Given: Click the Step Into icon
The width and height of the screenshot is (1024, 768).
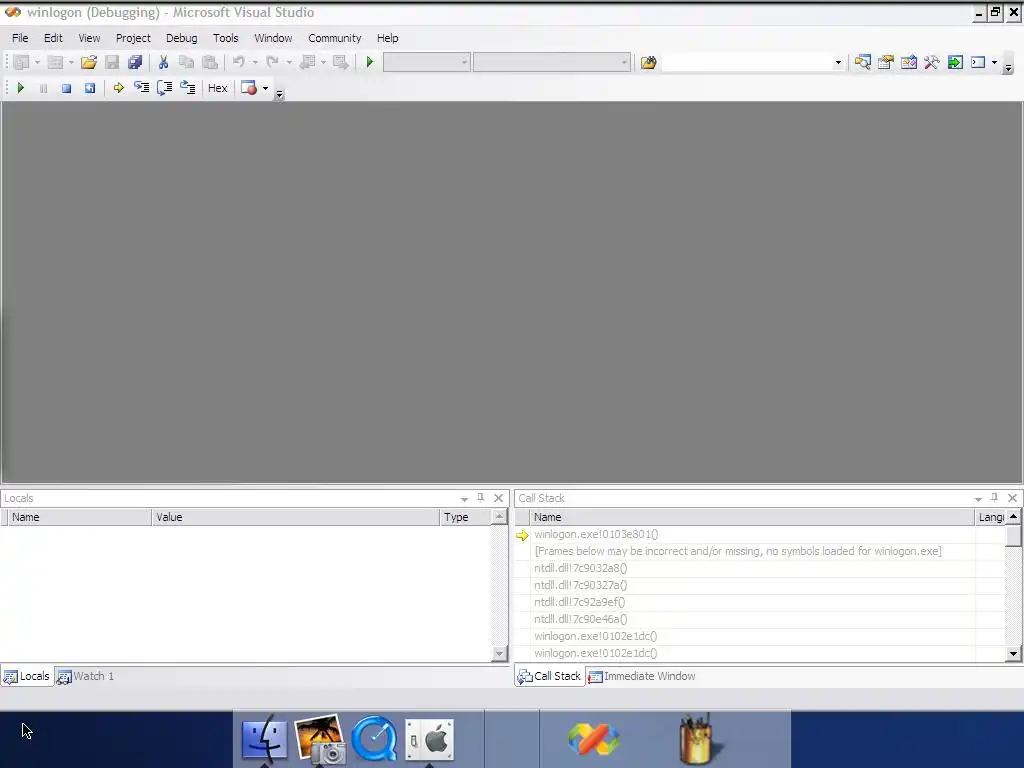Looking at the screenshot, I should pyautogui.click(x=141, y=88).
